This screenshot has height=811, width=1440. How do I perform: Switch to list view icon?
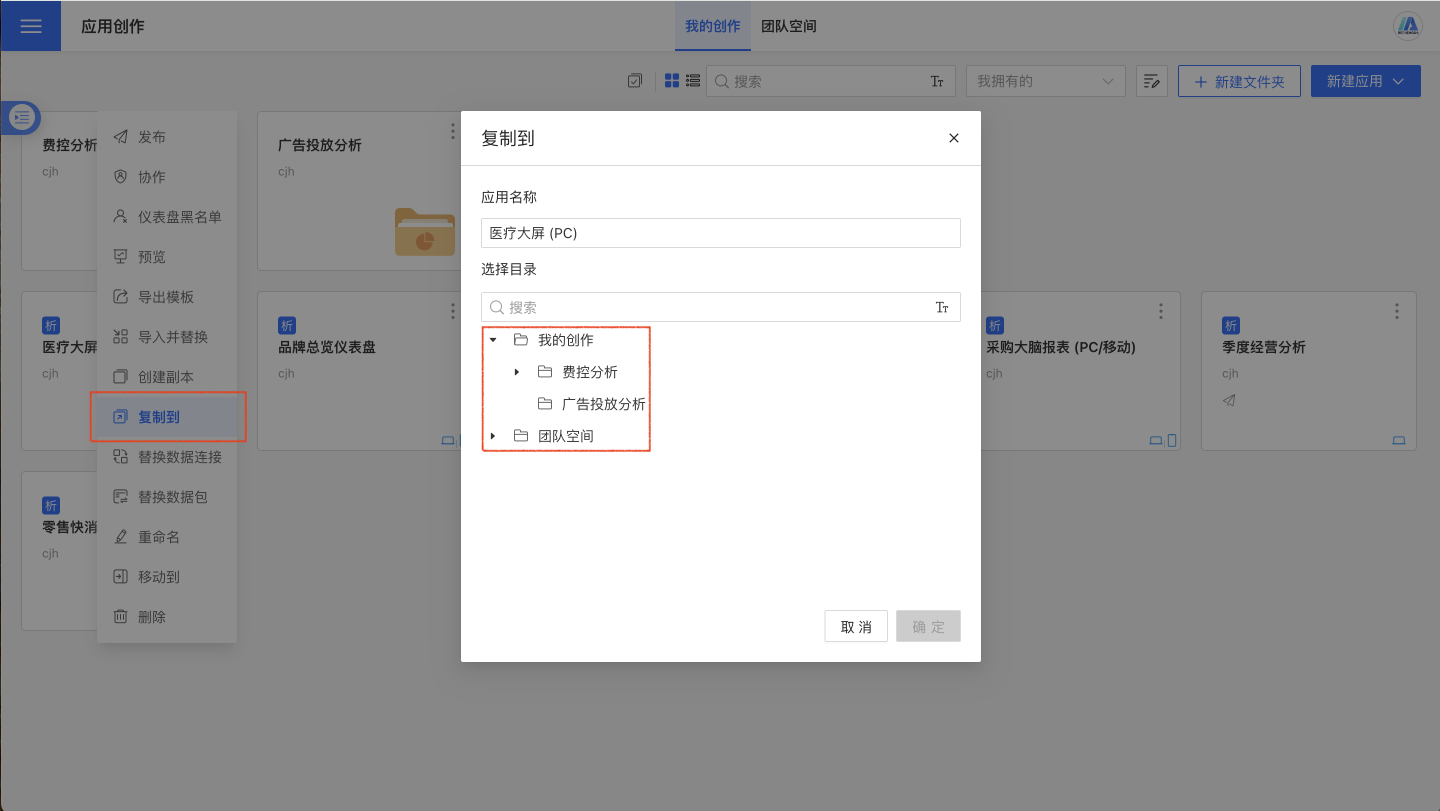(x=692, y=81)
